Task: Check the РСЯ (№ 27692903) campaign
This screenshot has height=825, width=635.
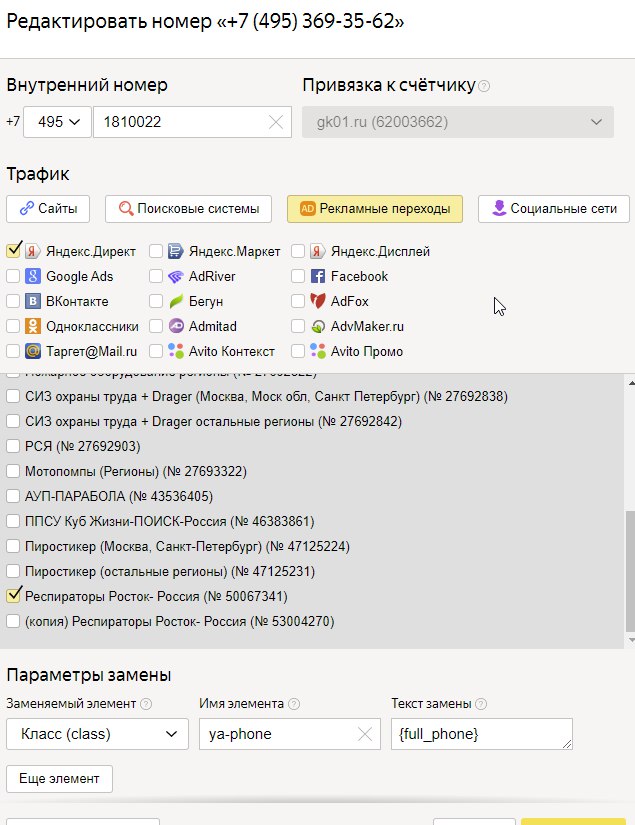Action: [x=13, y=446]
